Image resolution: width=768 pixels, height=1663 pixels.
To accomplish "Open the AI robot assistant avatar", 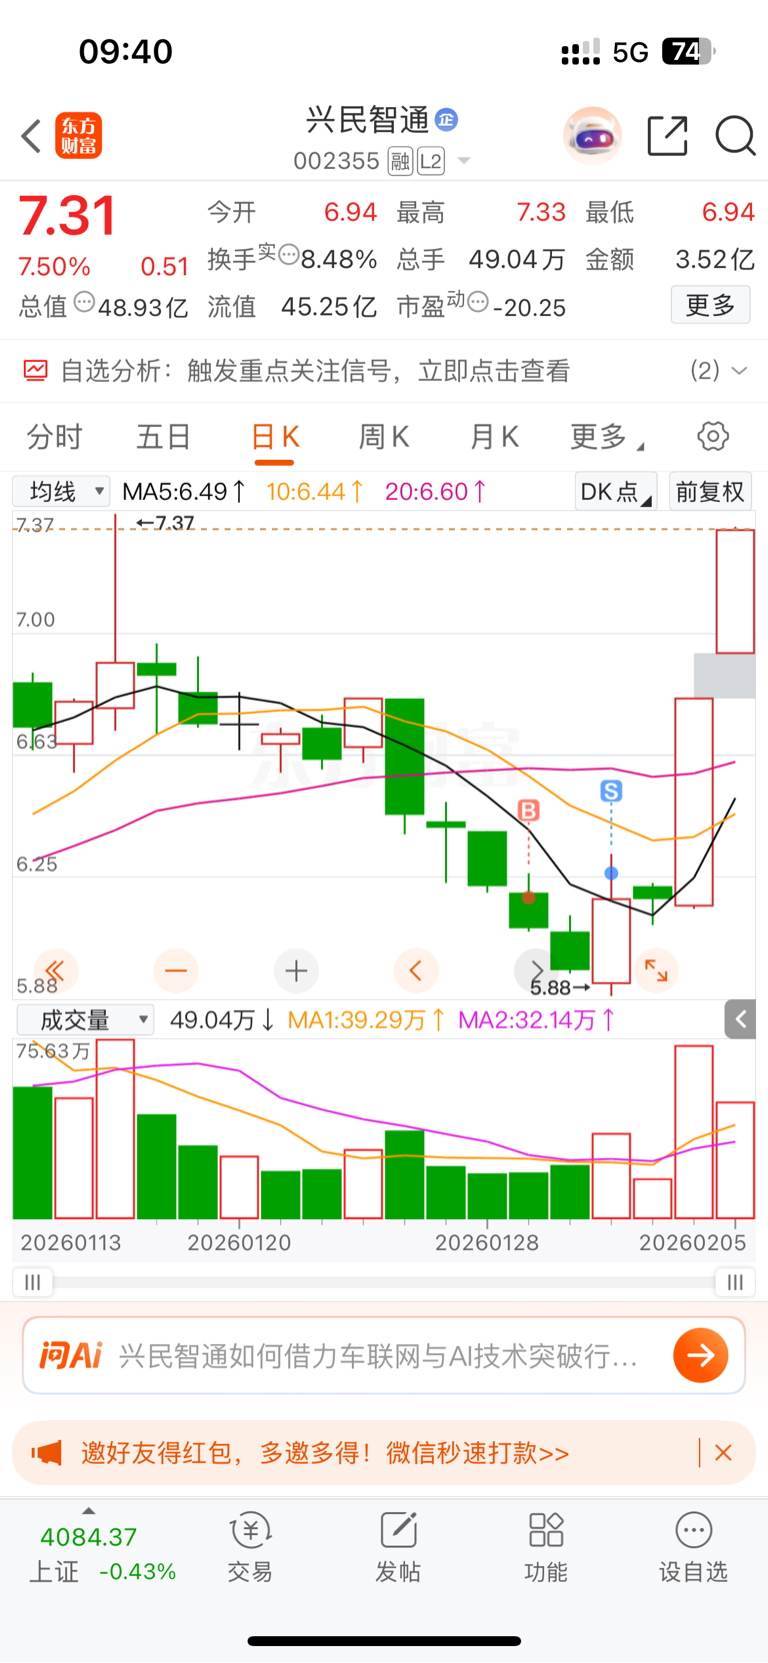I will (592, 135).
